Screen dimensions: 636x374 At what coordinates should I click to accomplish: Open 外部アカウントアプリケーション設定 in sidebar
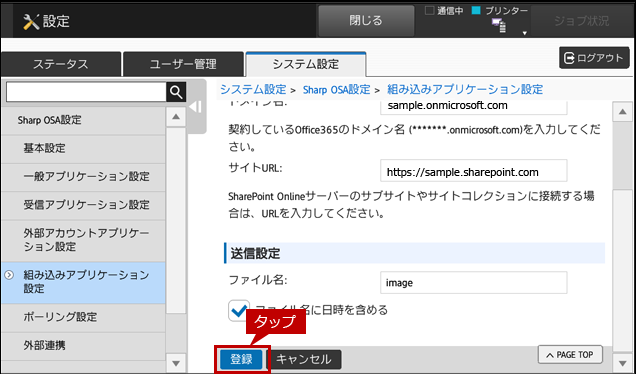(83, 240)
